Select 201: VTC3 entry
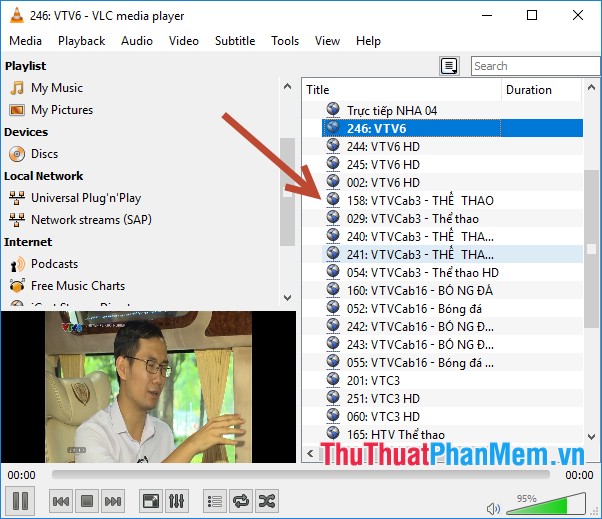 [373, 381]
